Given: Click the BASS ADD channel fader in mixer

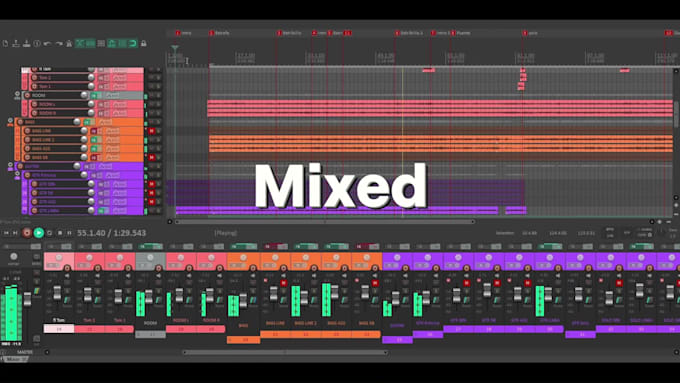Looking at the screenshot, I should pos(334,291).
